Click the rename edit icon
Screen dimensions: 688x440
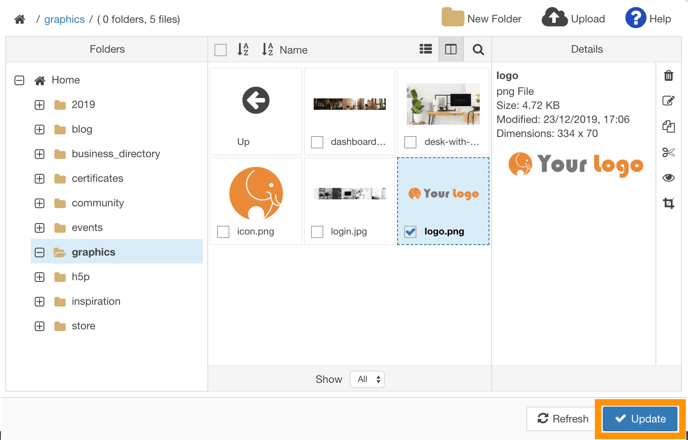coord(669,101)
